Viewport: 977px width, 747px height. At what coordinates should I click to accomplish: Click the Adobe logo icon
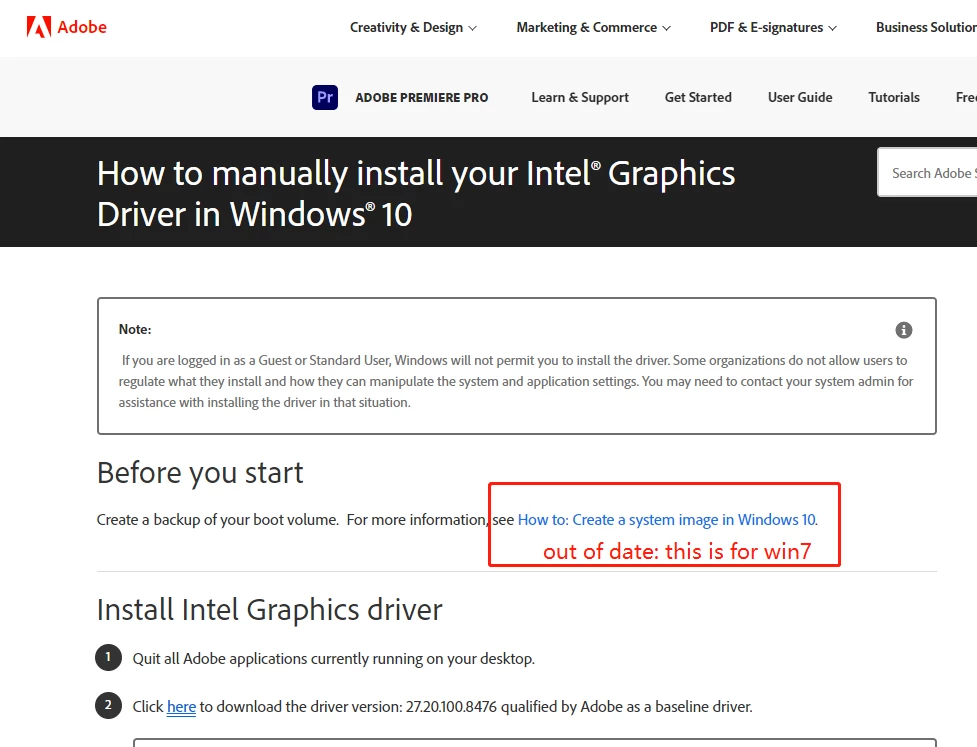coord(39,27)
